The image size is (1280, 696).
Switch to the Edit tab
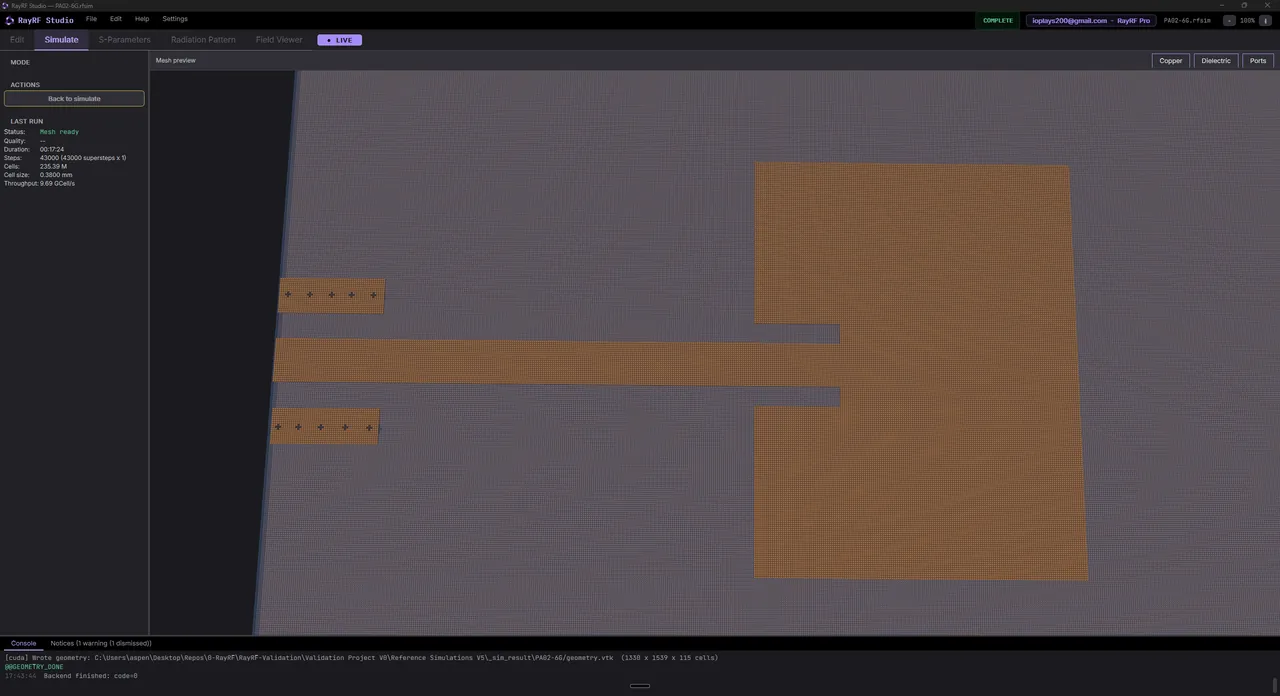click(17, 40)
